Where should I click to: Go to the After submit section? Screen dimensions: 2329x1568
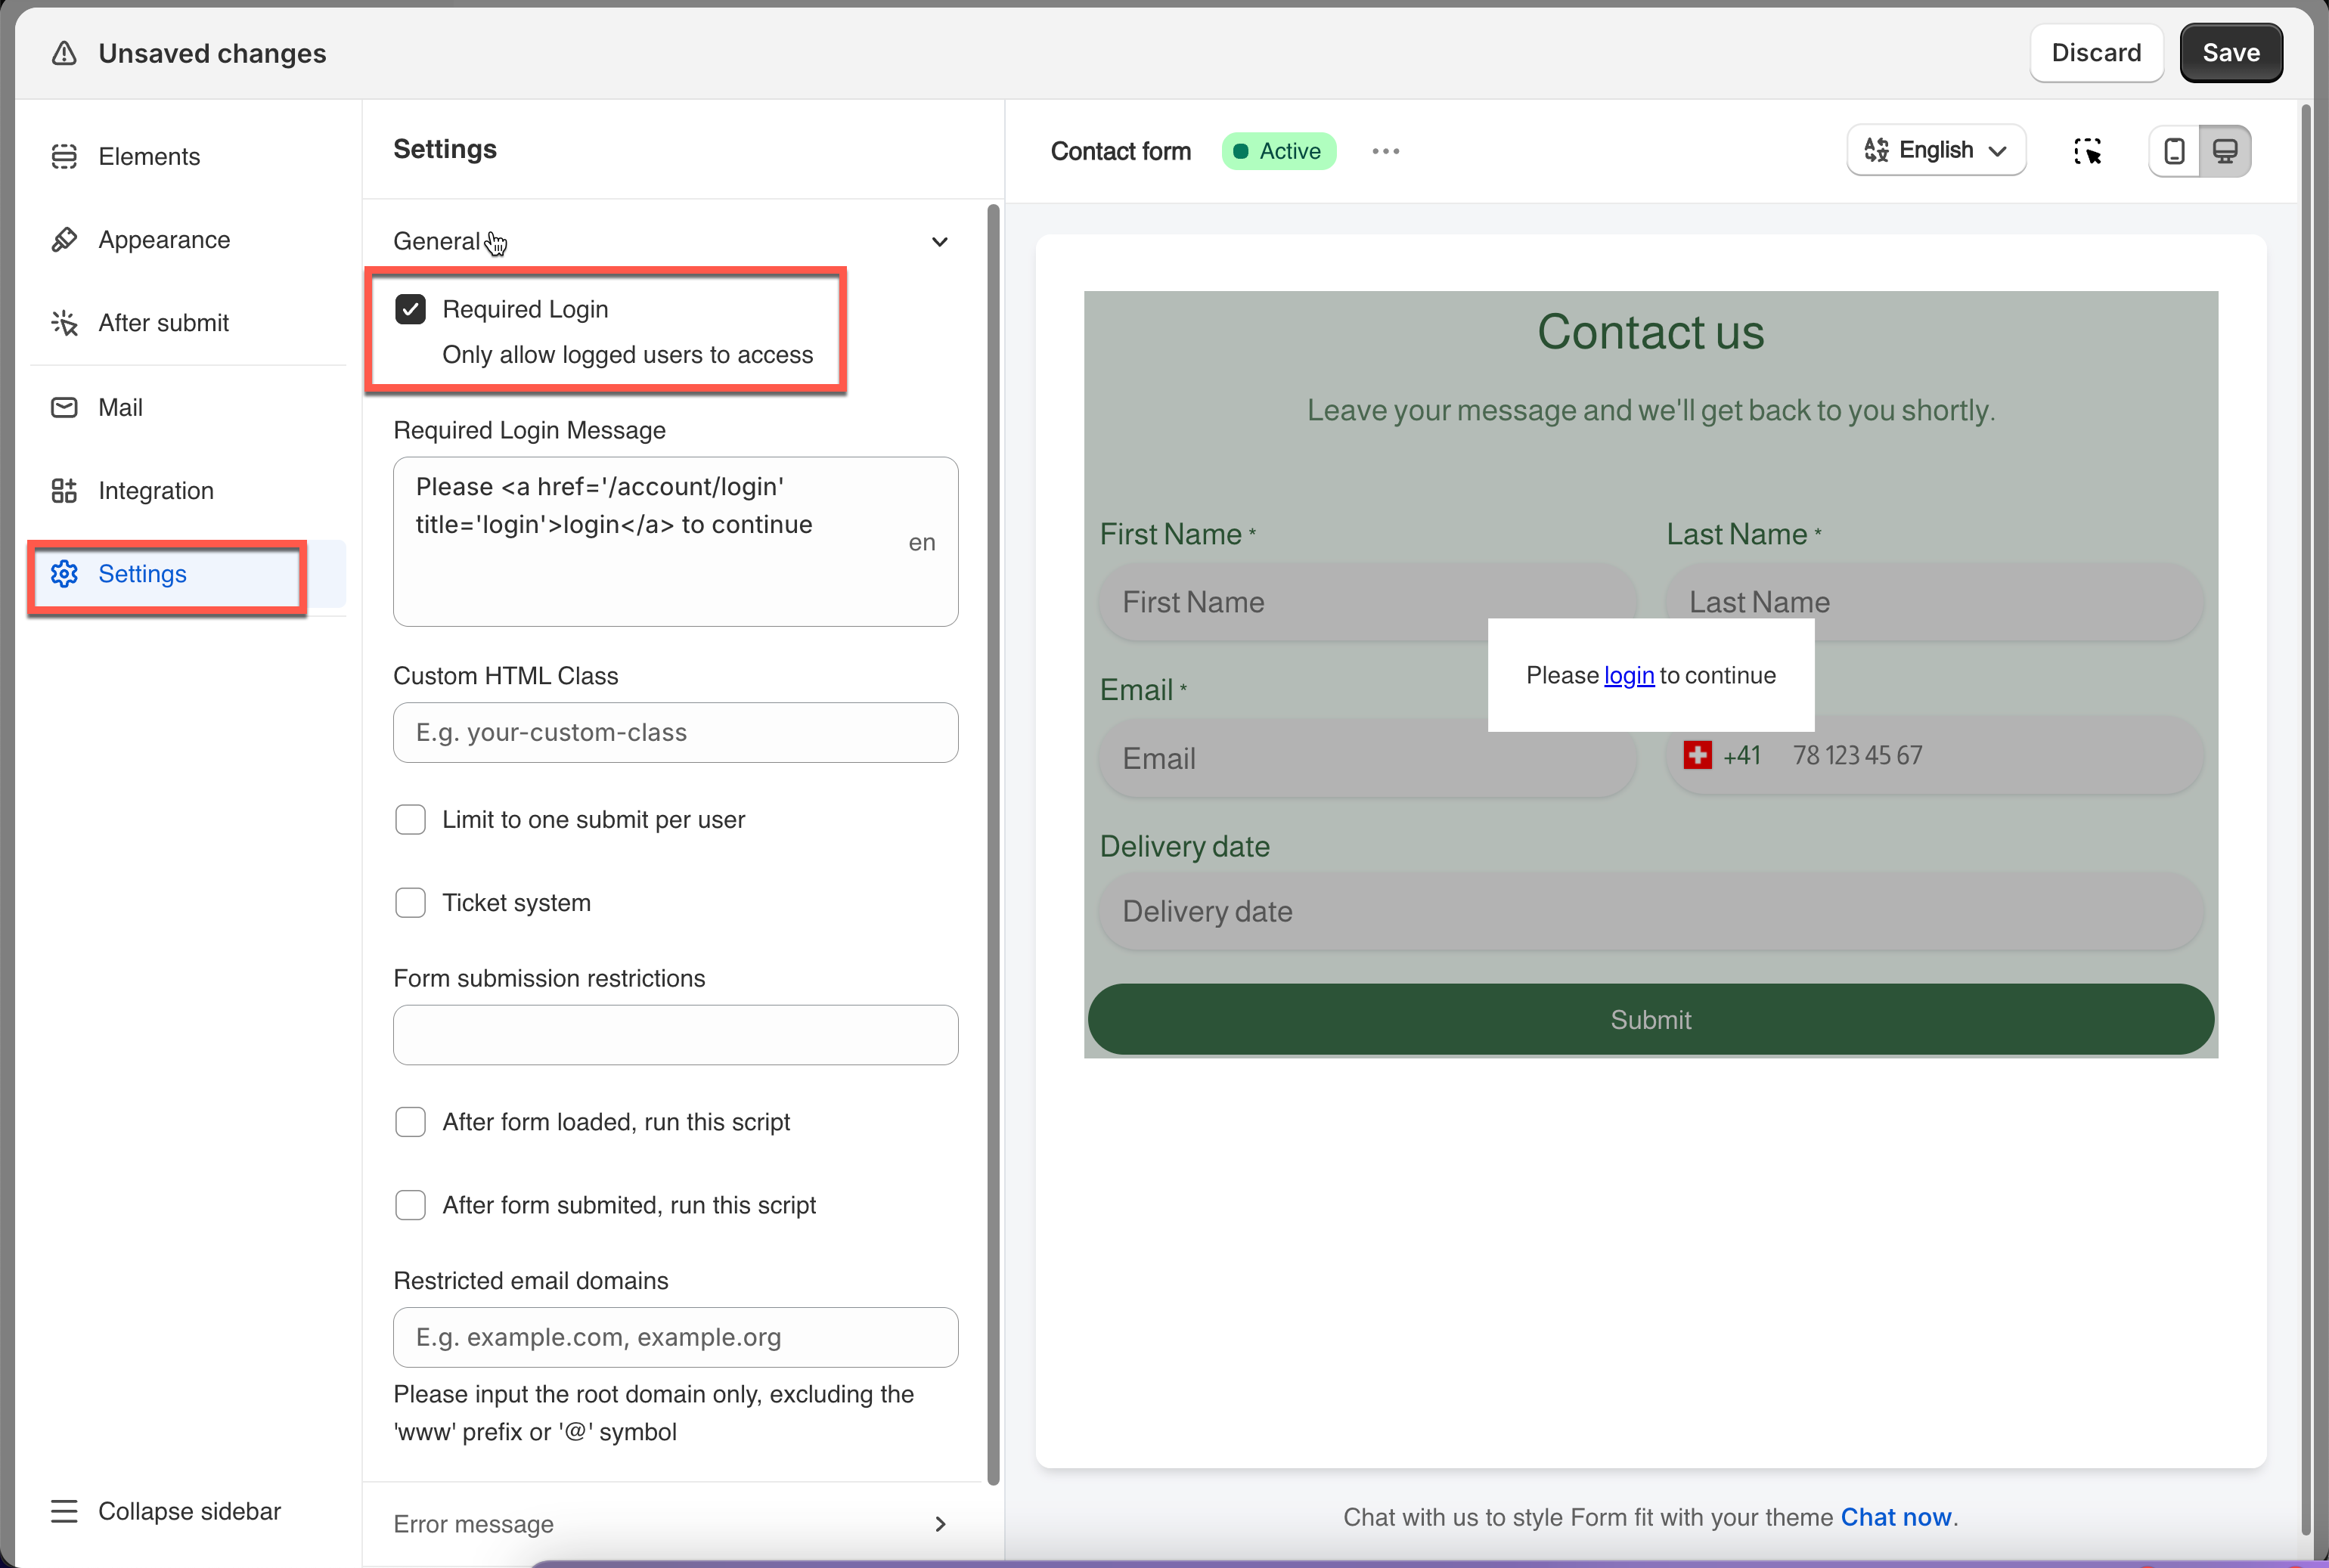coord(163,323)
